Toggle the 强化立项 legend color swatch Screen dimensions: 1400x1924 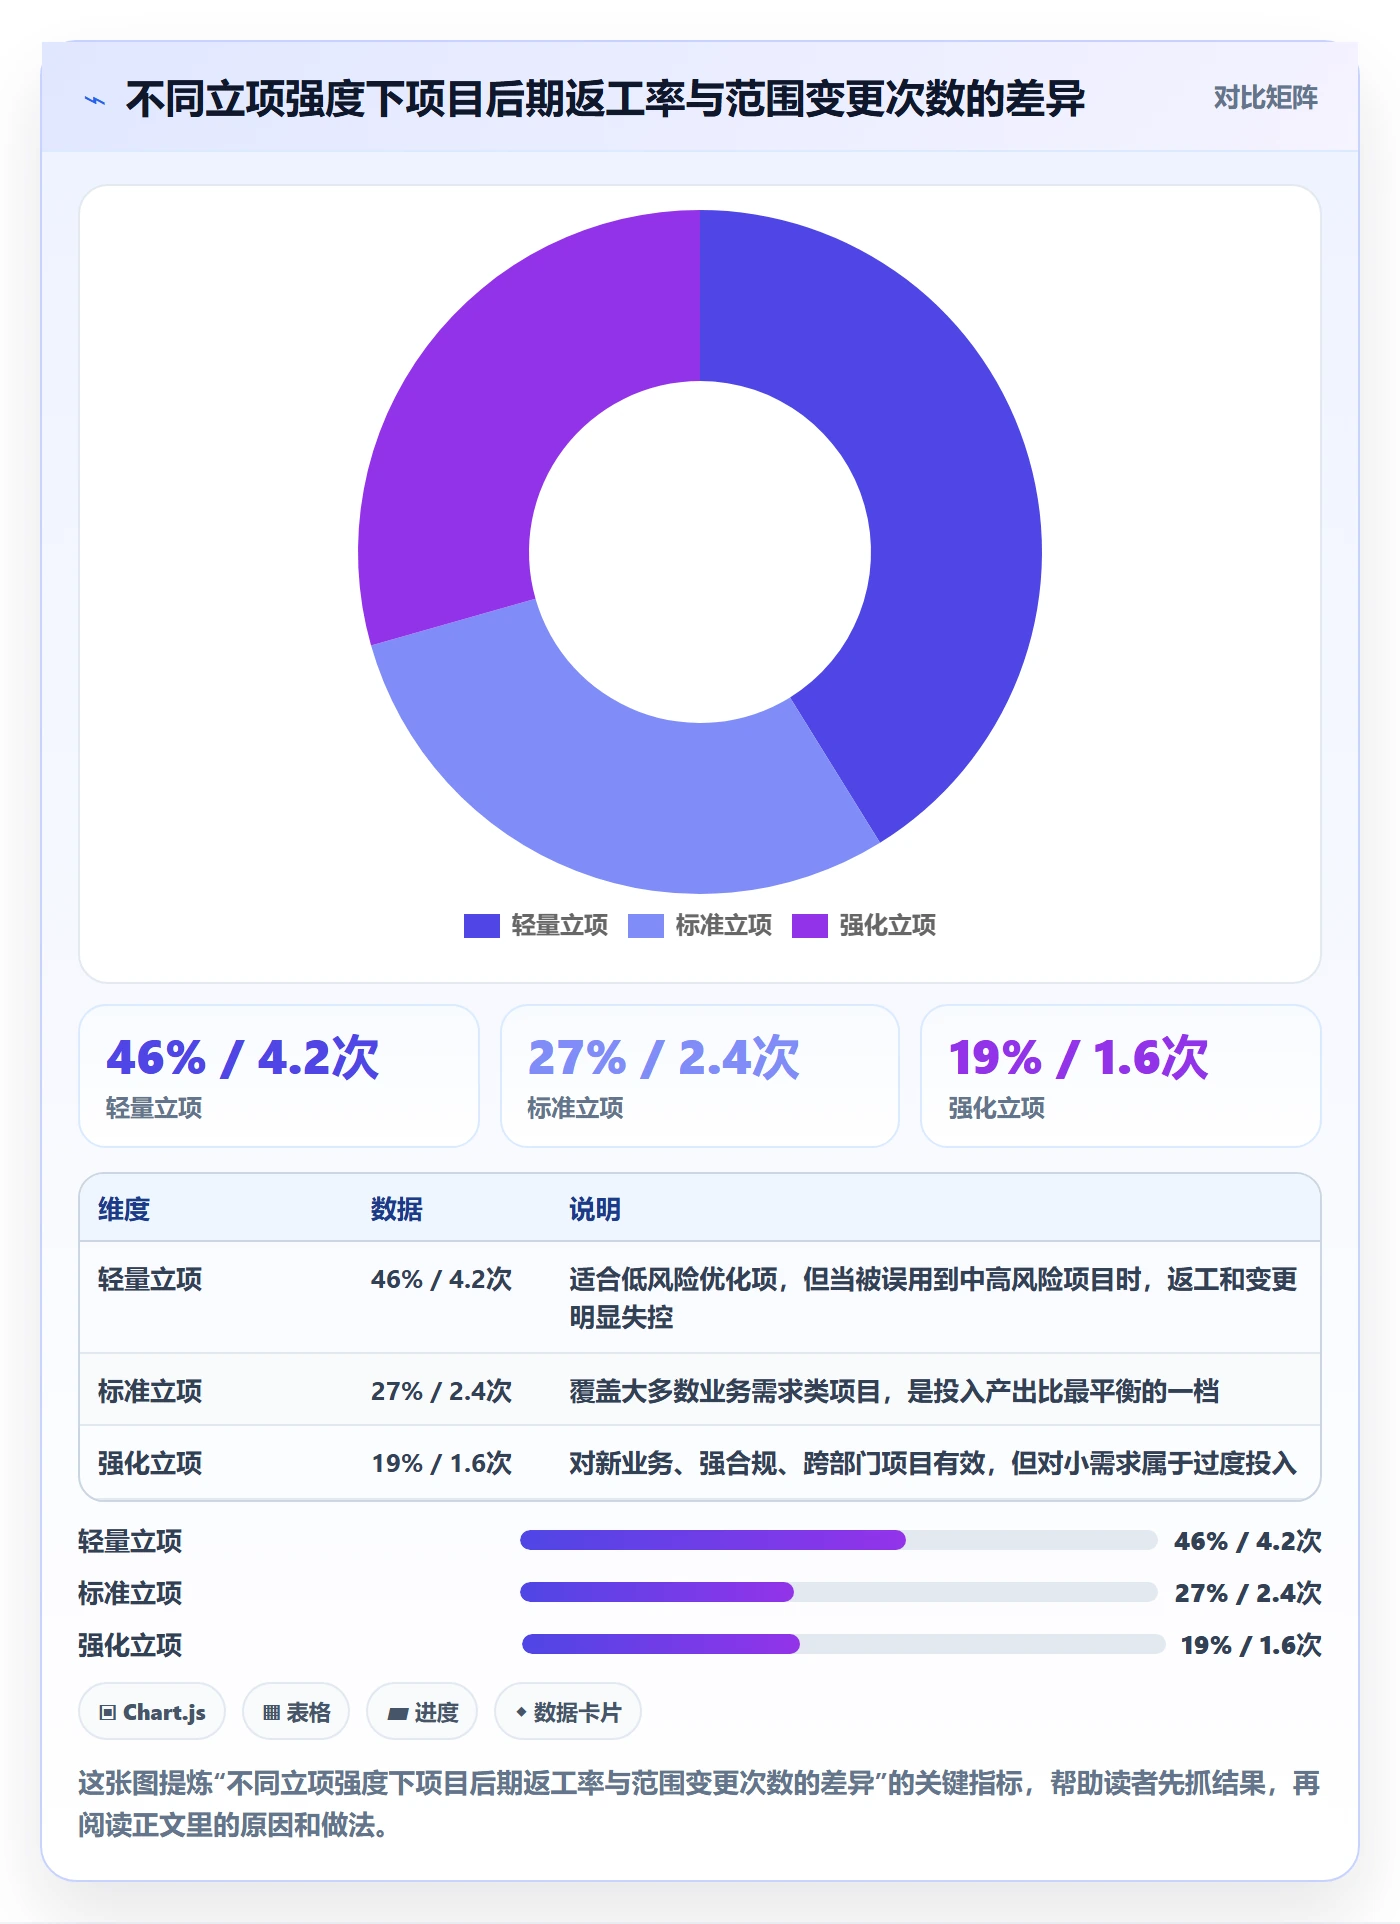click(810, 926)
